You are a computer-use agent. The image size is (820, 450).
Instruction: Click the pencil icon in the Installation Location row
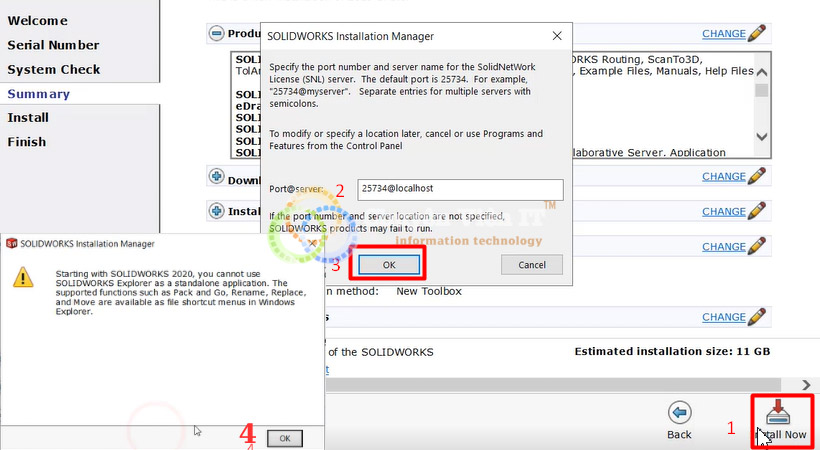[757, 211]
